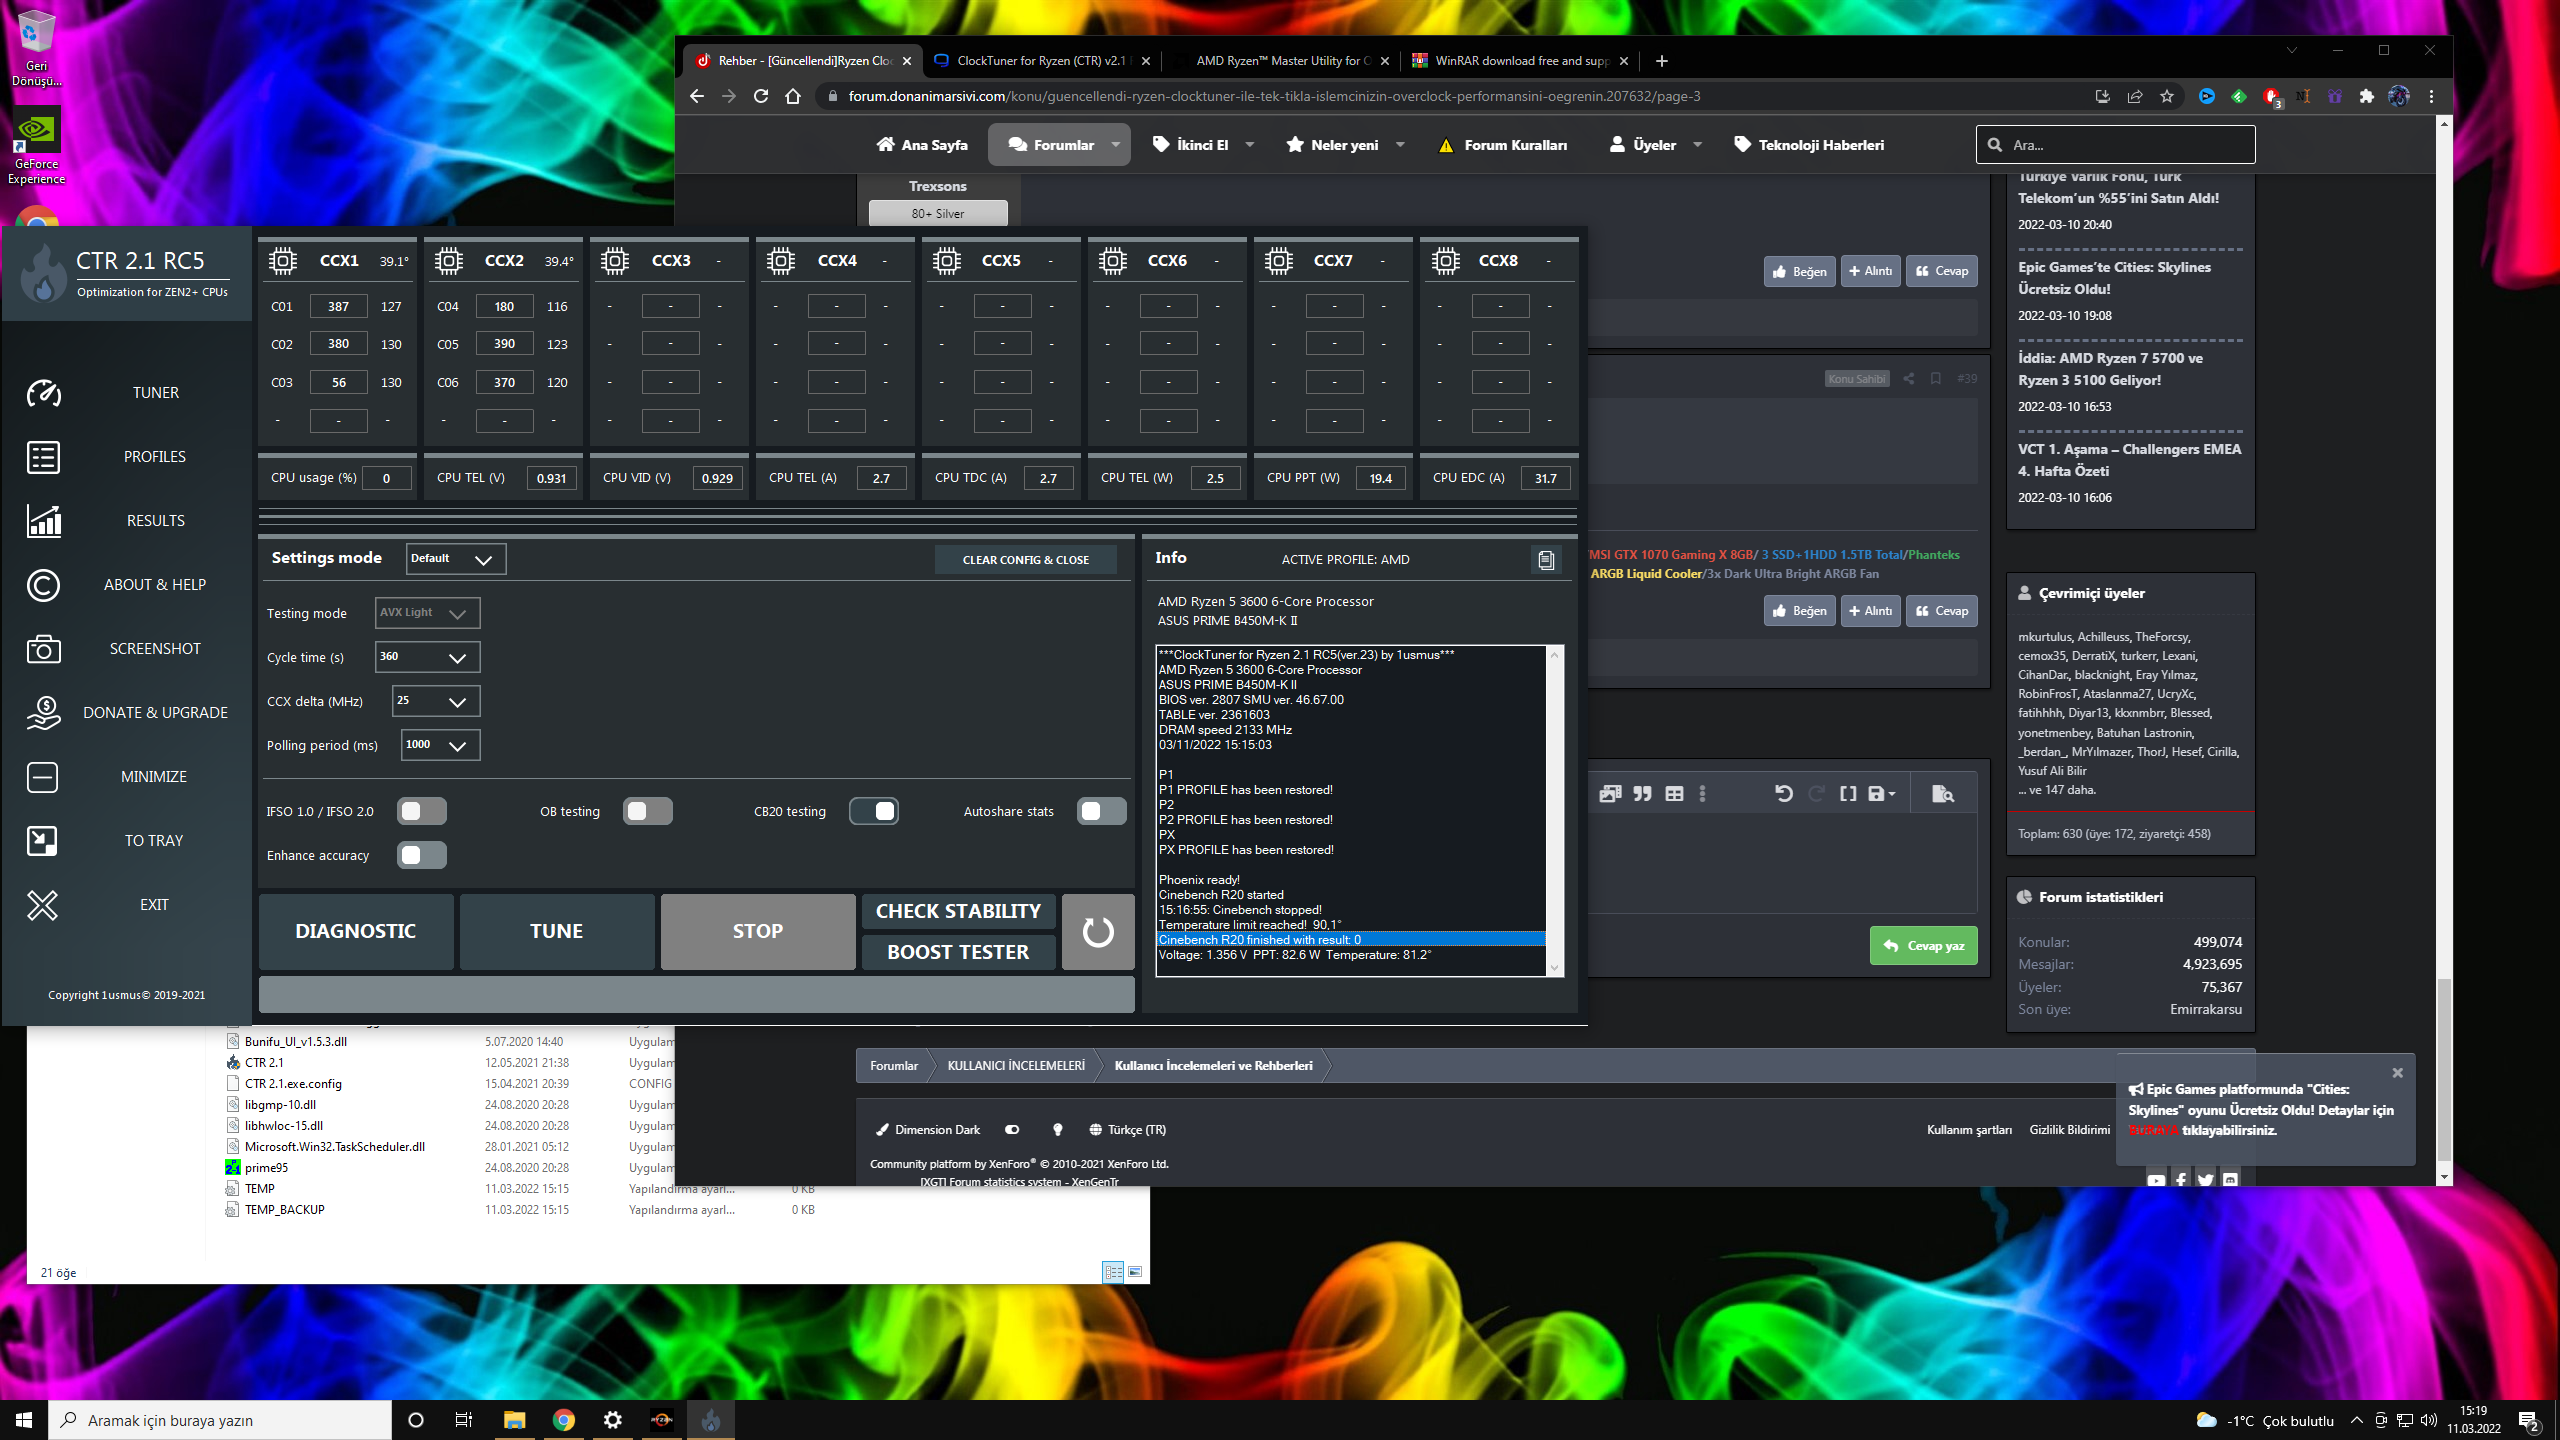This screenshot has height=1440, width=2560.
Task: Open the AMD Ryzen Master taskbar icon
Action: coord(661,1420)
